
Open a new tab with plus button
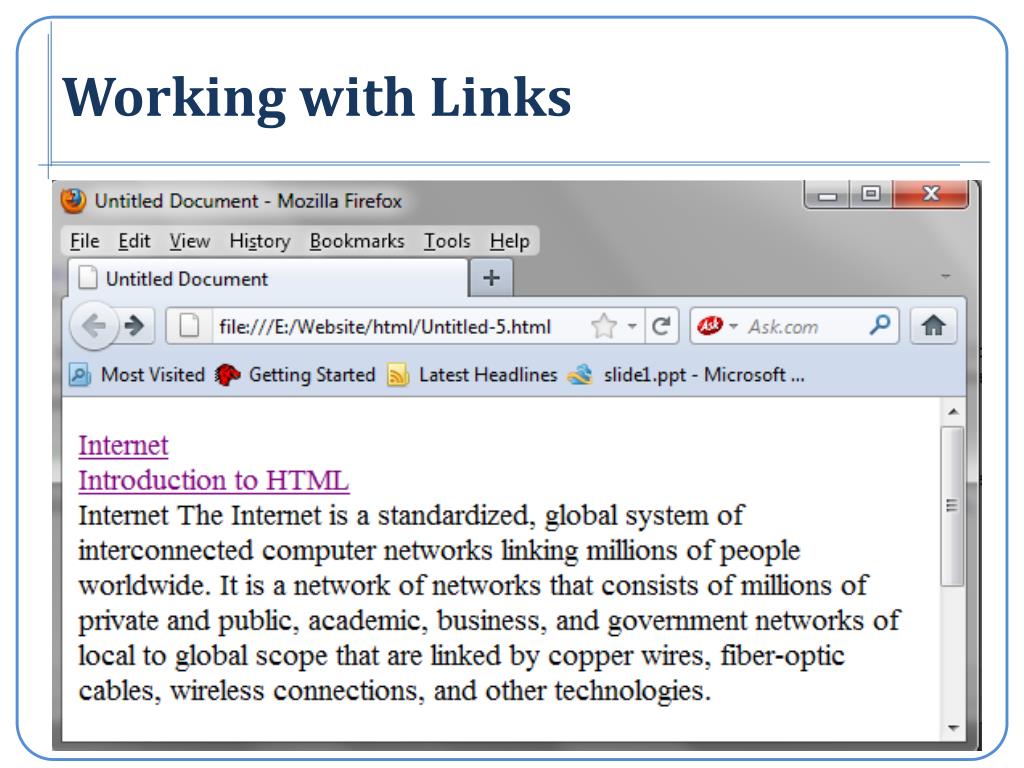pos(491,278)
